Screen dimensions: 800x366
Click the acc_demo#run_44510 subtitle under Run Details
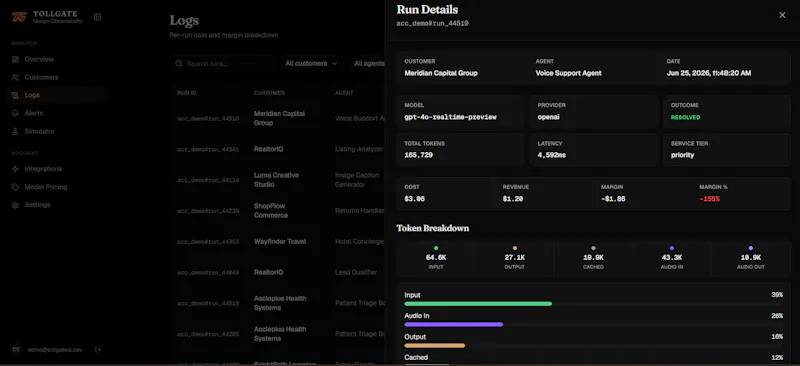[432, 23]
